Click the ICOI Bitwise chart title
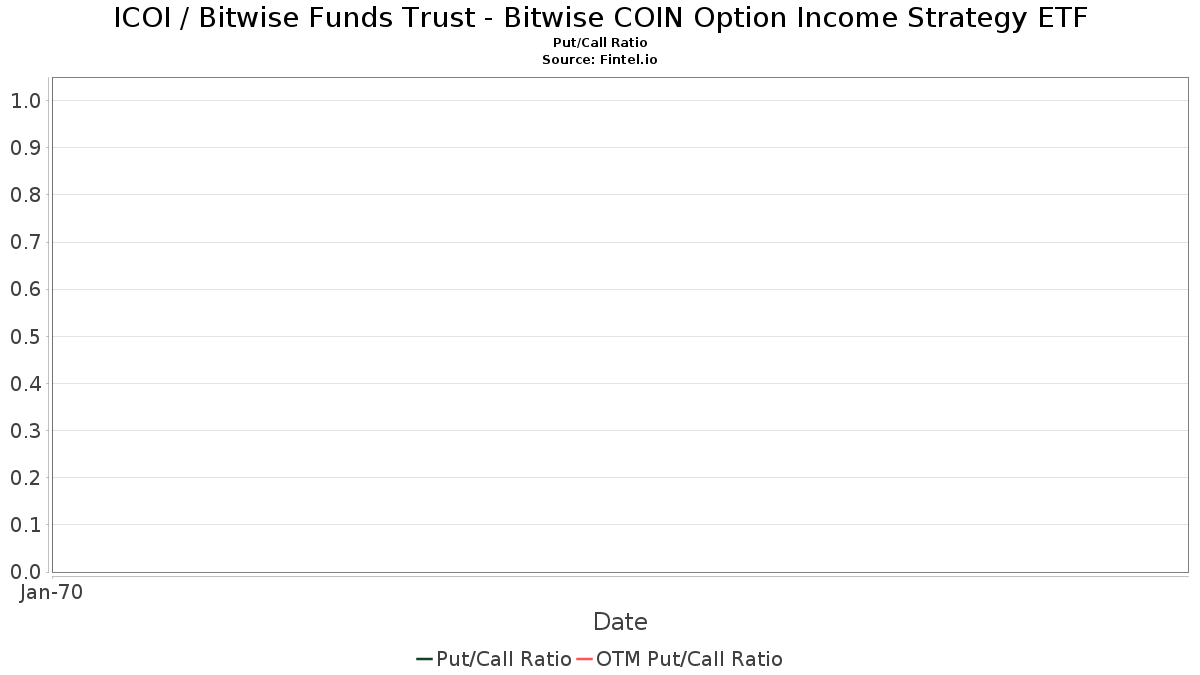The height and width of the screenshot is (675, 1200). pyautogui.click(x=600, y=18)
